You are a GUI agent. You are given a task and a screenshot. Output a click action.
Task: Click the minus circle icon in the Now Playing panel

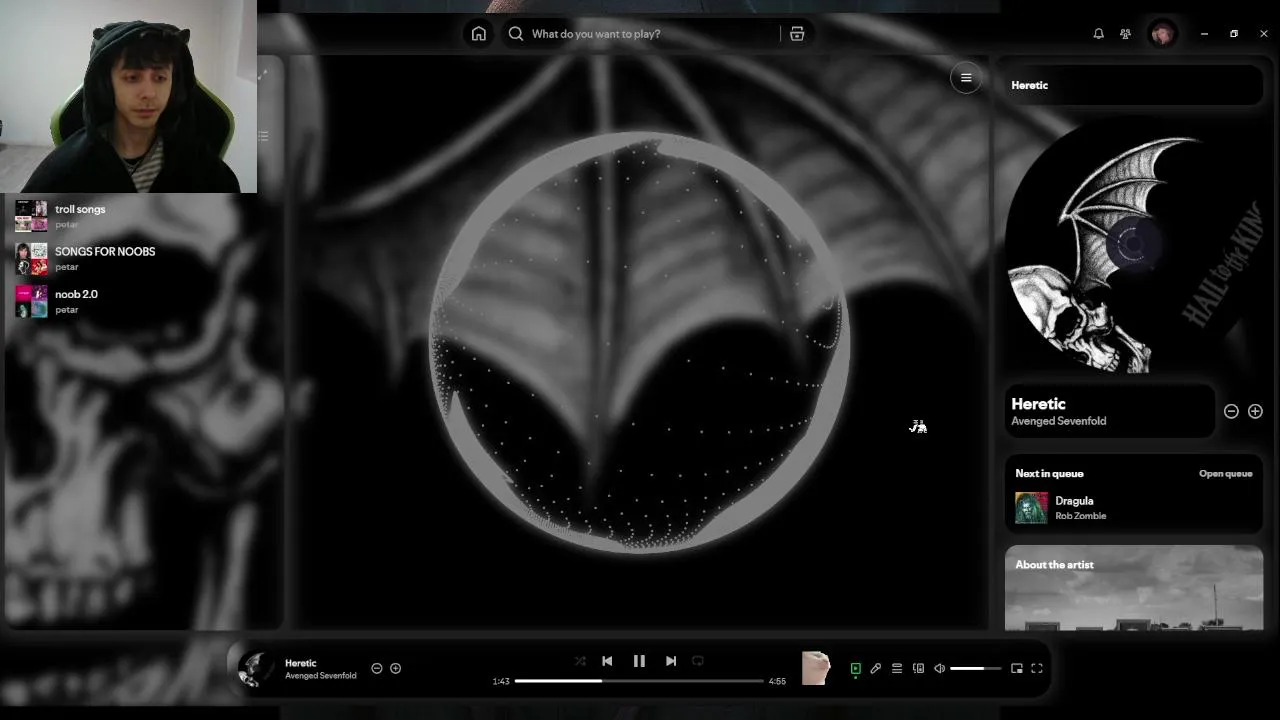click(1231, 411)
